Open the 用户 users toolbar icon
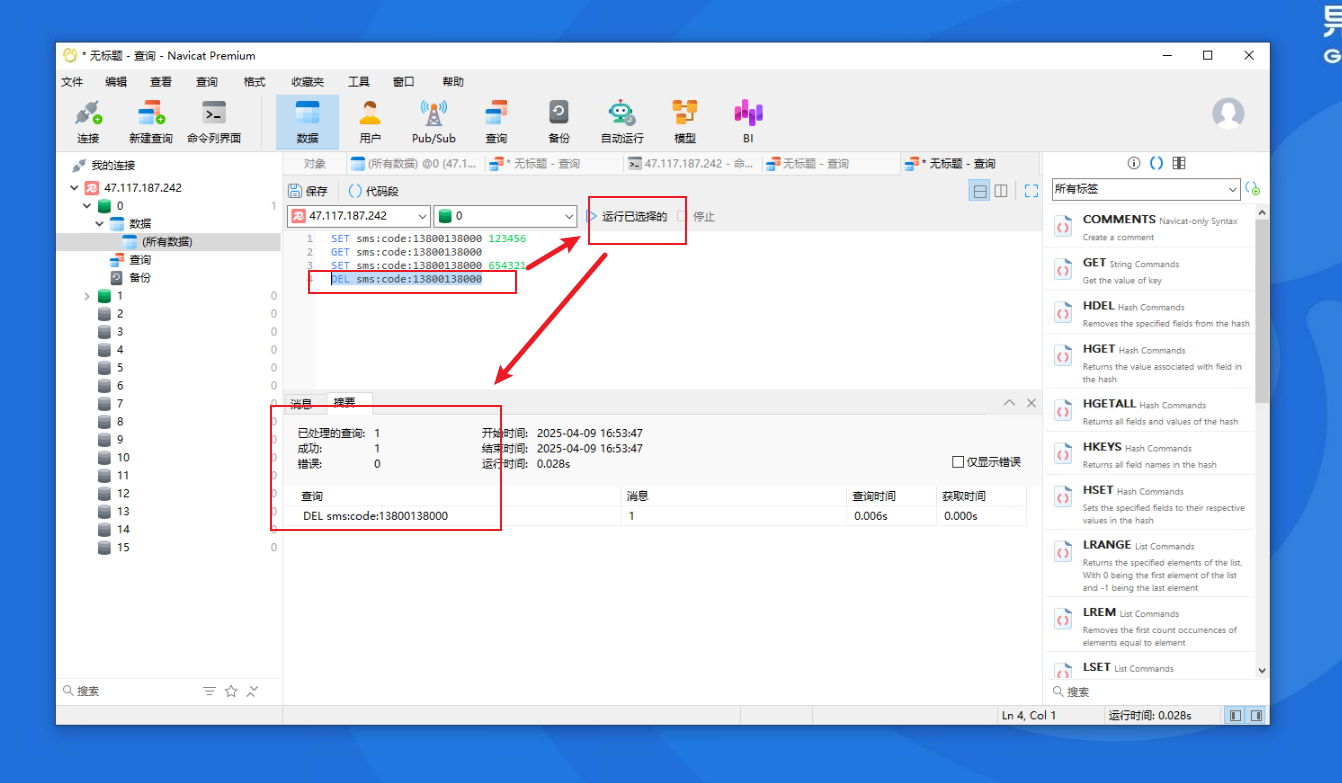The image size is (1342, 783). click(x=370, y=121)
